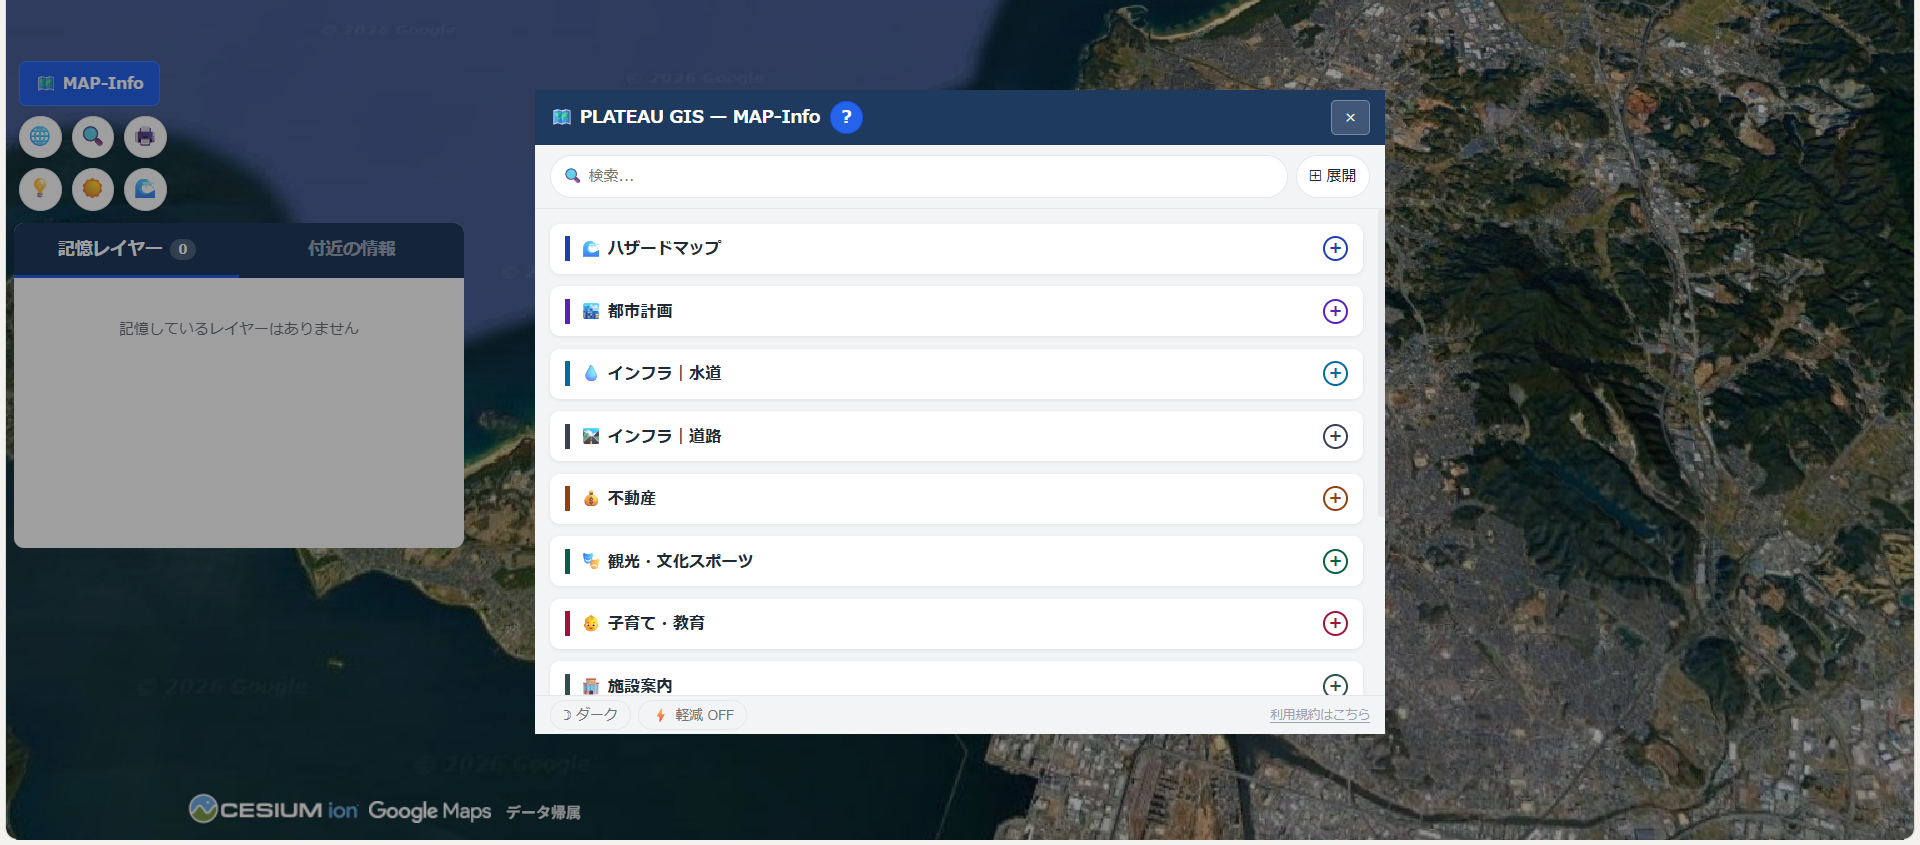Image resolution: width=1920 pixels, height=845 pixels.
Task: Open the blue question mark help
Action: click(x=846, y=117)
